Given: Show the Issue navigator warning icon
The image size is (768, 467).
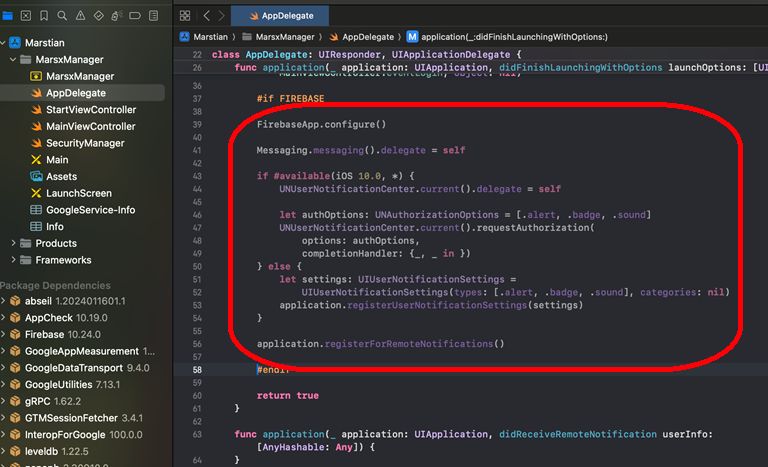Looking at the screenshot, I should tap(80, 16).
